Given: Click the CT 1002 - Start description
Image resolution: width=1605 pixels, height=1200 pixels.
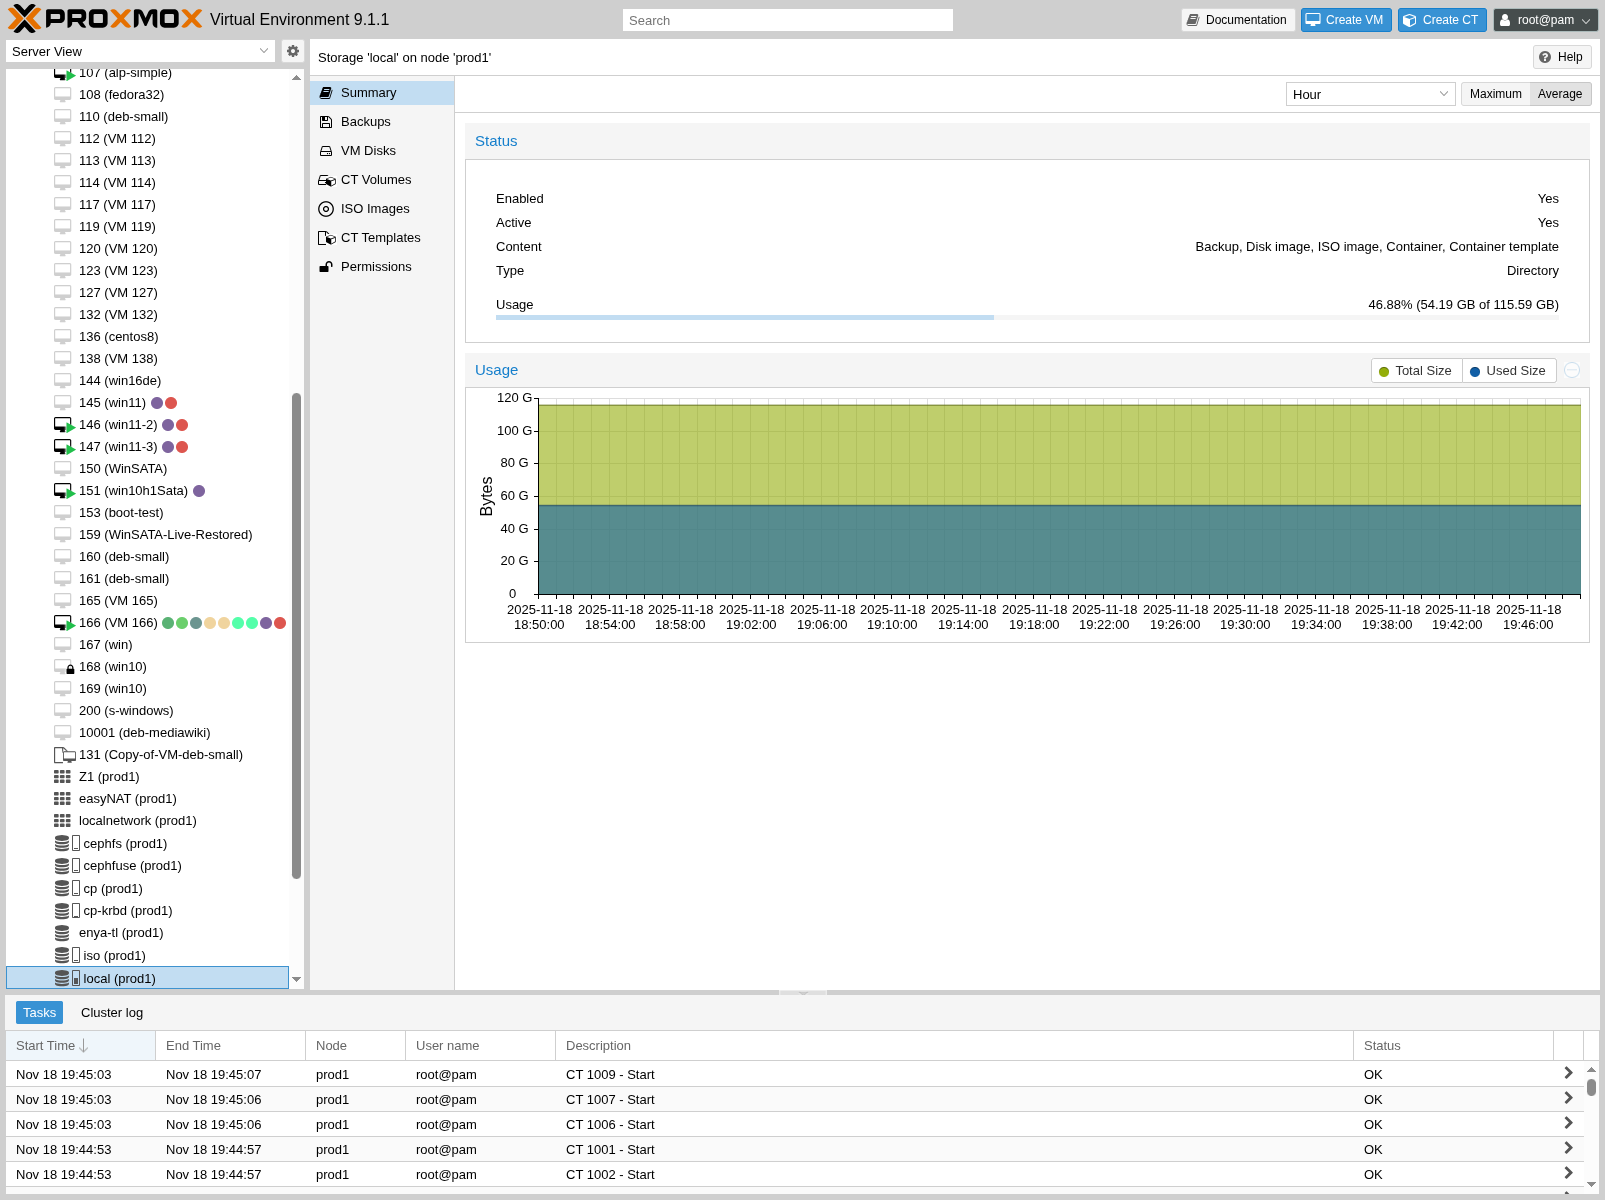Looking at the screenshot, I should click(x=610, y=1174).
